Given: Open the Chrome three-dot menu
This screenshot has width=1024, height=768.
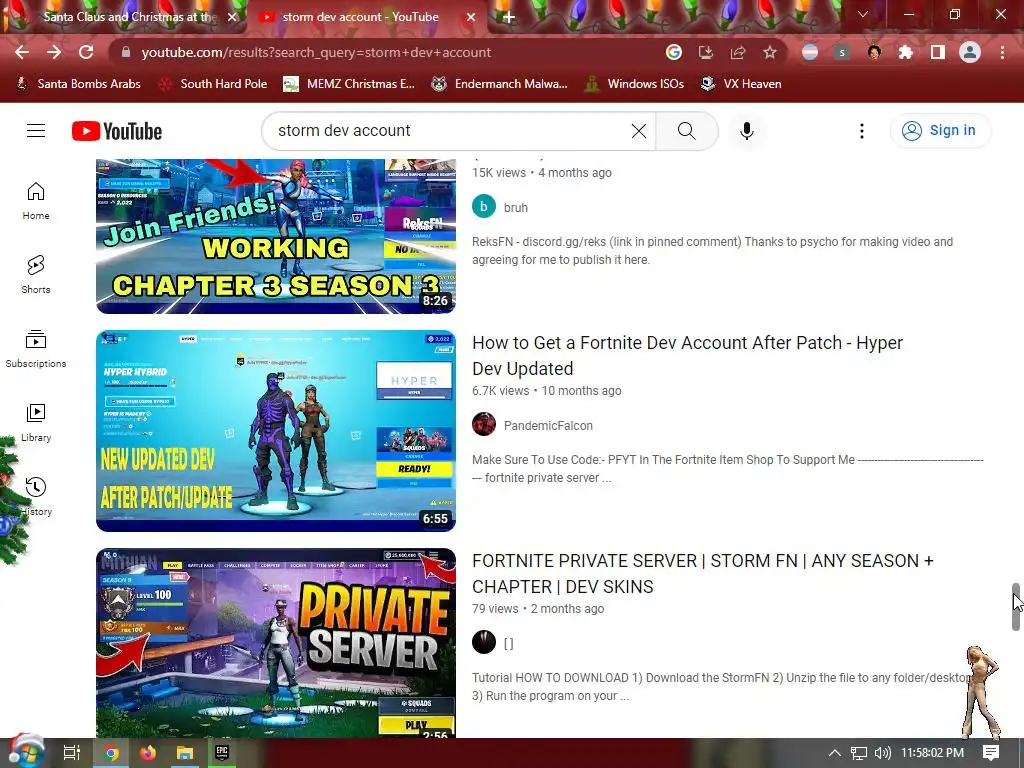Looking at the screenshot, I should pyautogui.click(x=1002, y=52).
